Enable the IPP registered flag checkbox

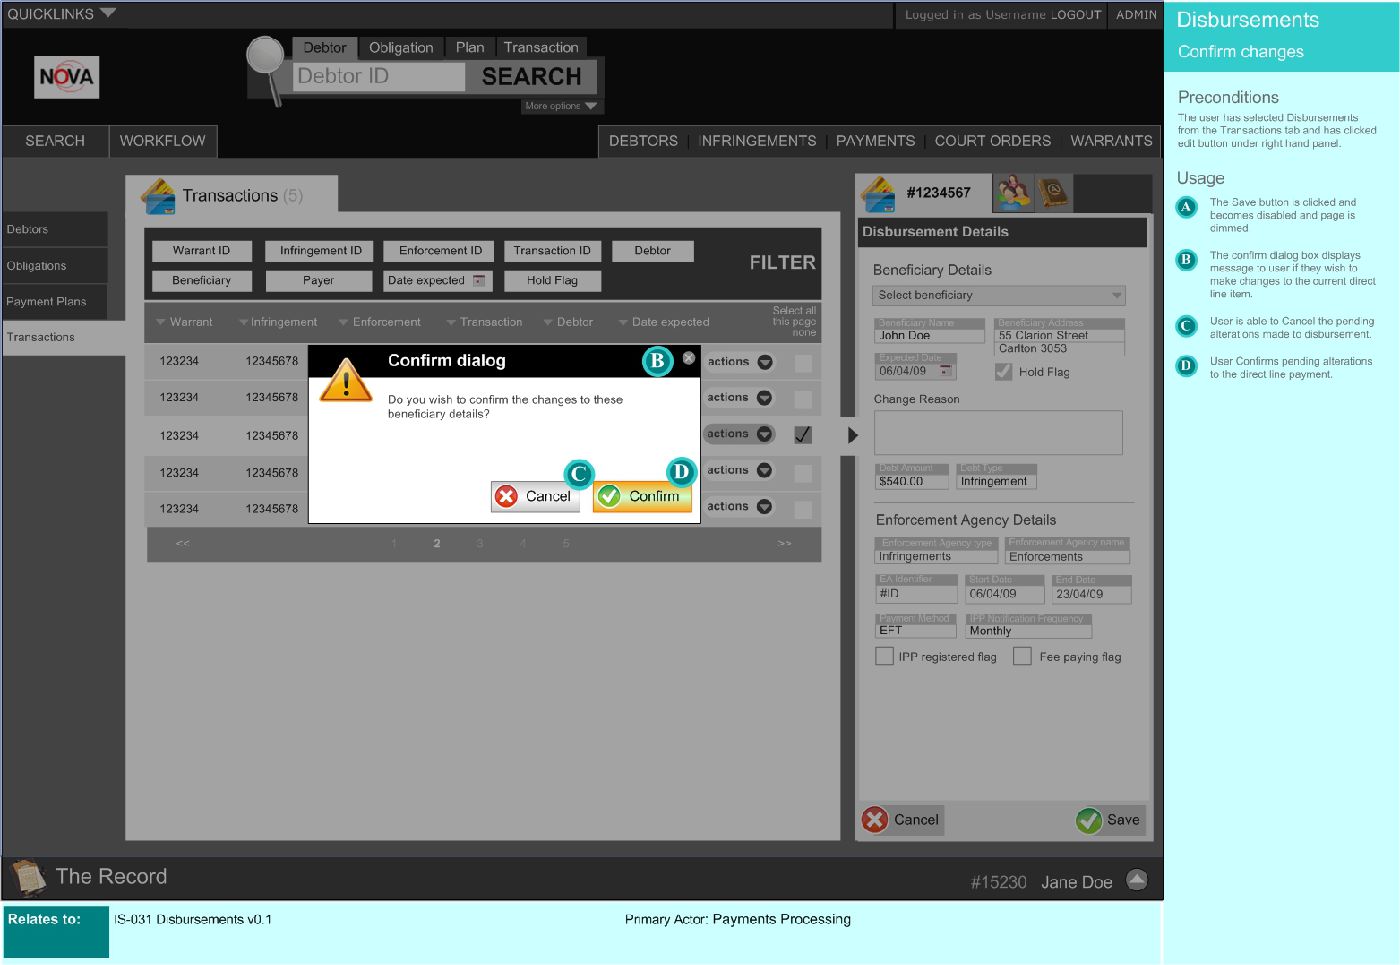pyautogui.click(x=884, y=656)
